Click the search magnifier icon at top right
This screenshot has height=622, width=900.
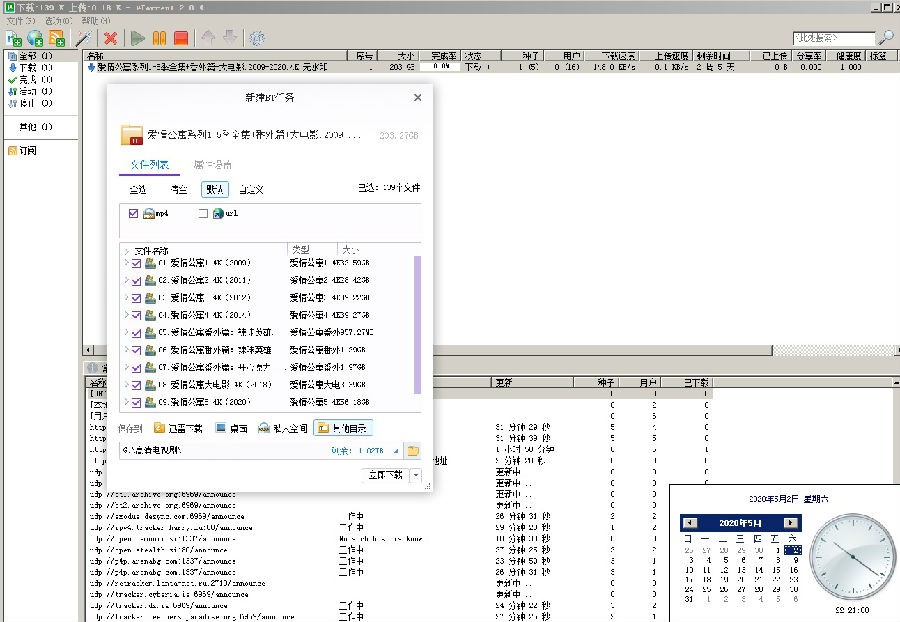click(886, 38)
